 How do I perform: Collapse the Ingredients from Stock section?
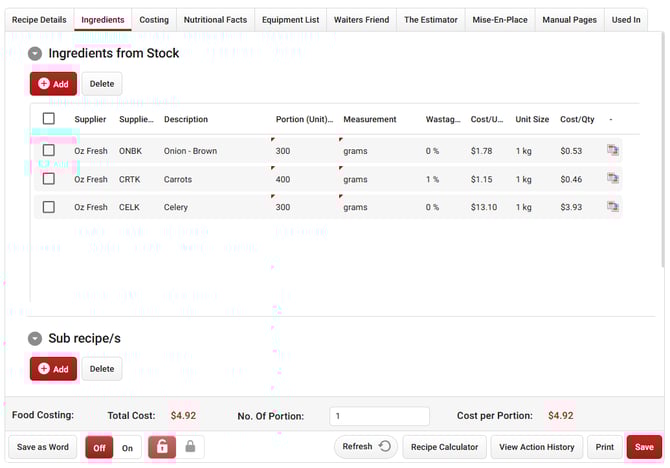(x=35, y=54)
